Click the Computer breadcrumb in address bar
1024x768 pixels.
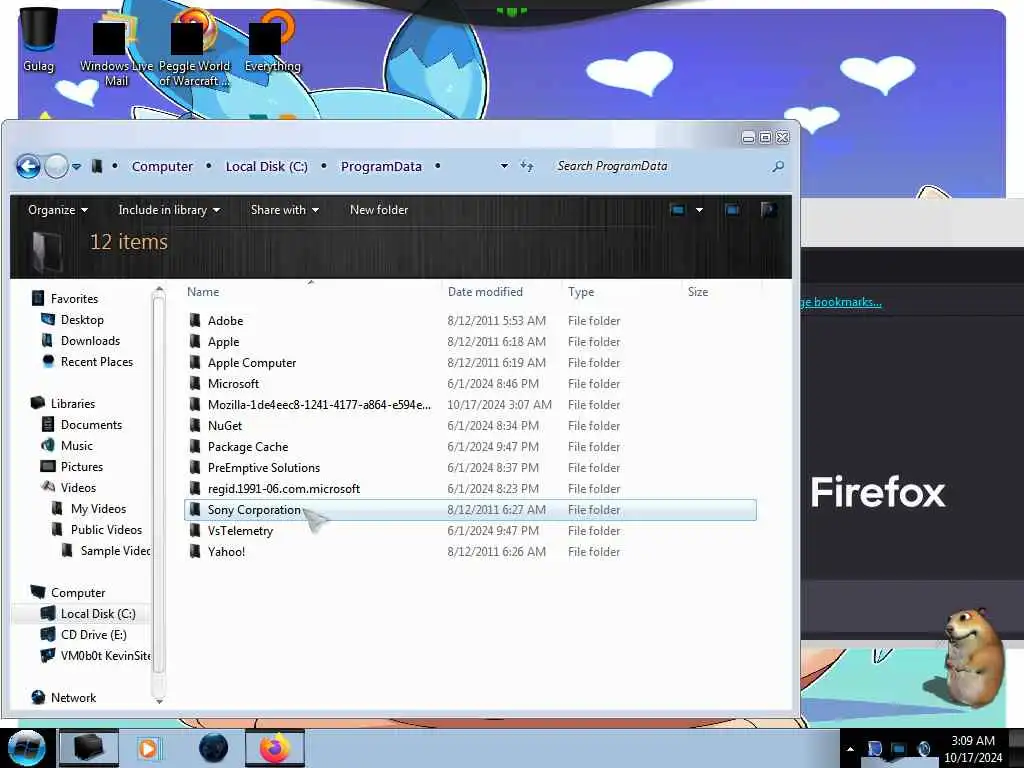[162, 167]
